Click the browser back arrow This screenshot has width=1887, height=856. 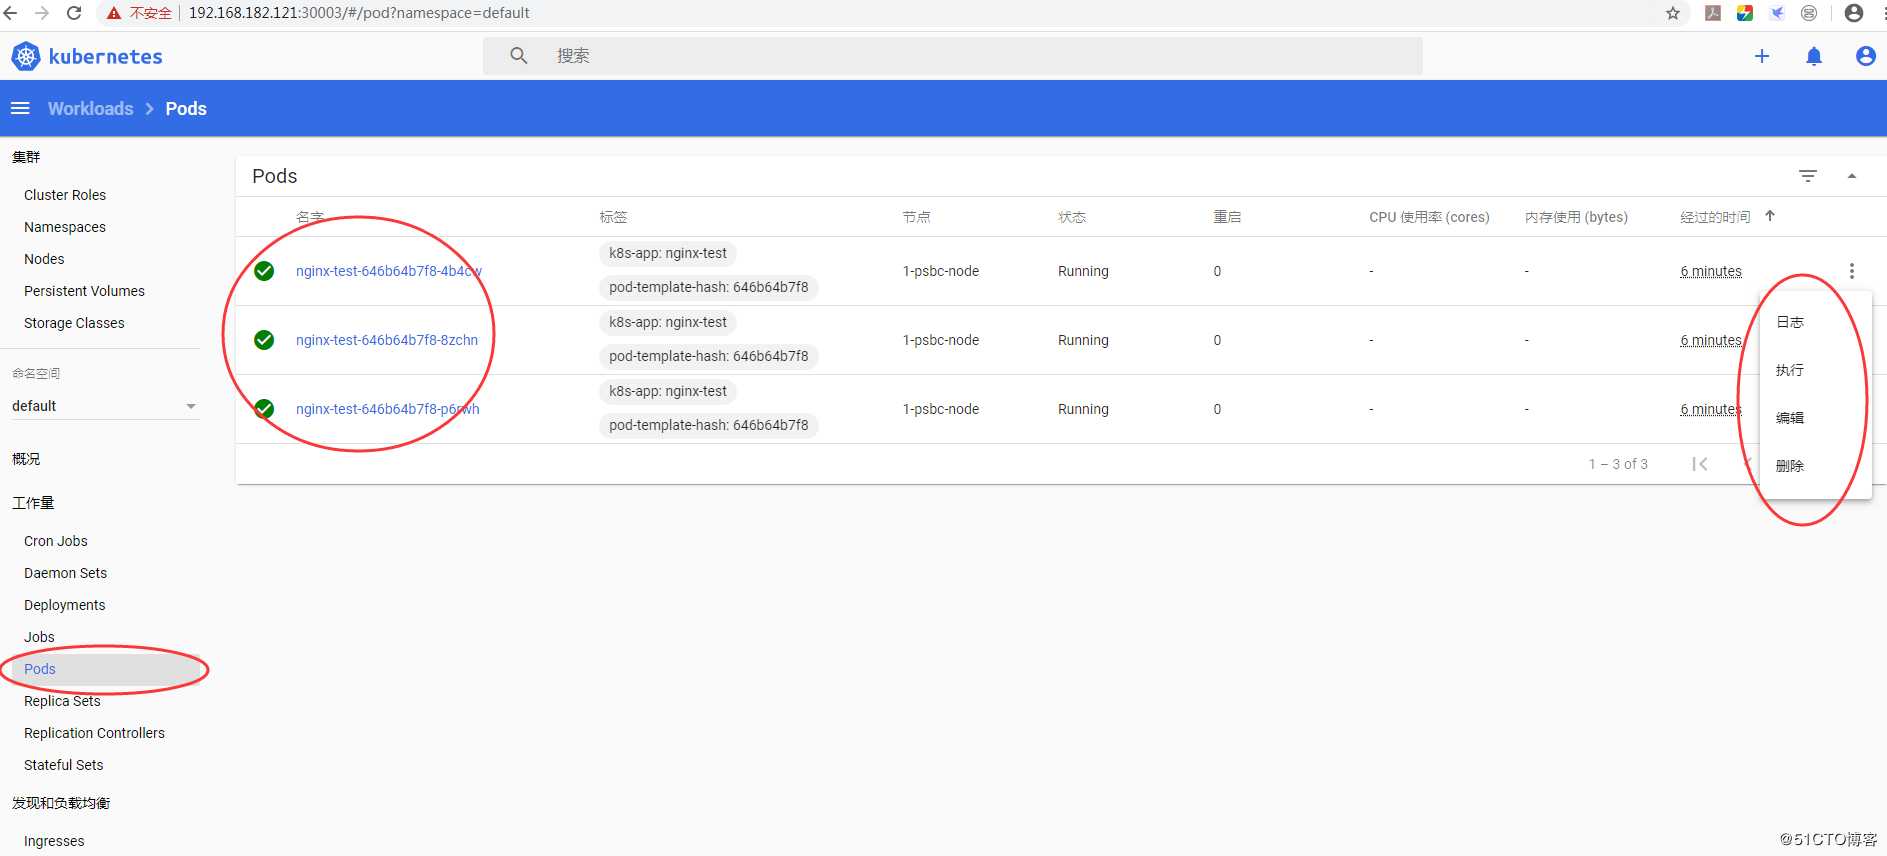coord(11,13)
